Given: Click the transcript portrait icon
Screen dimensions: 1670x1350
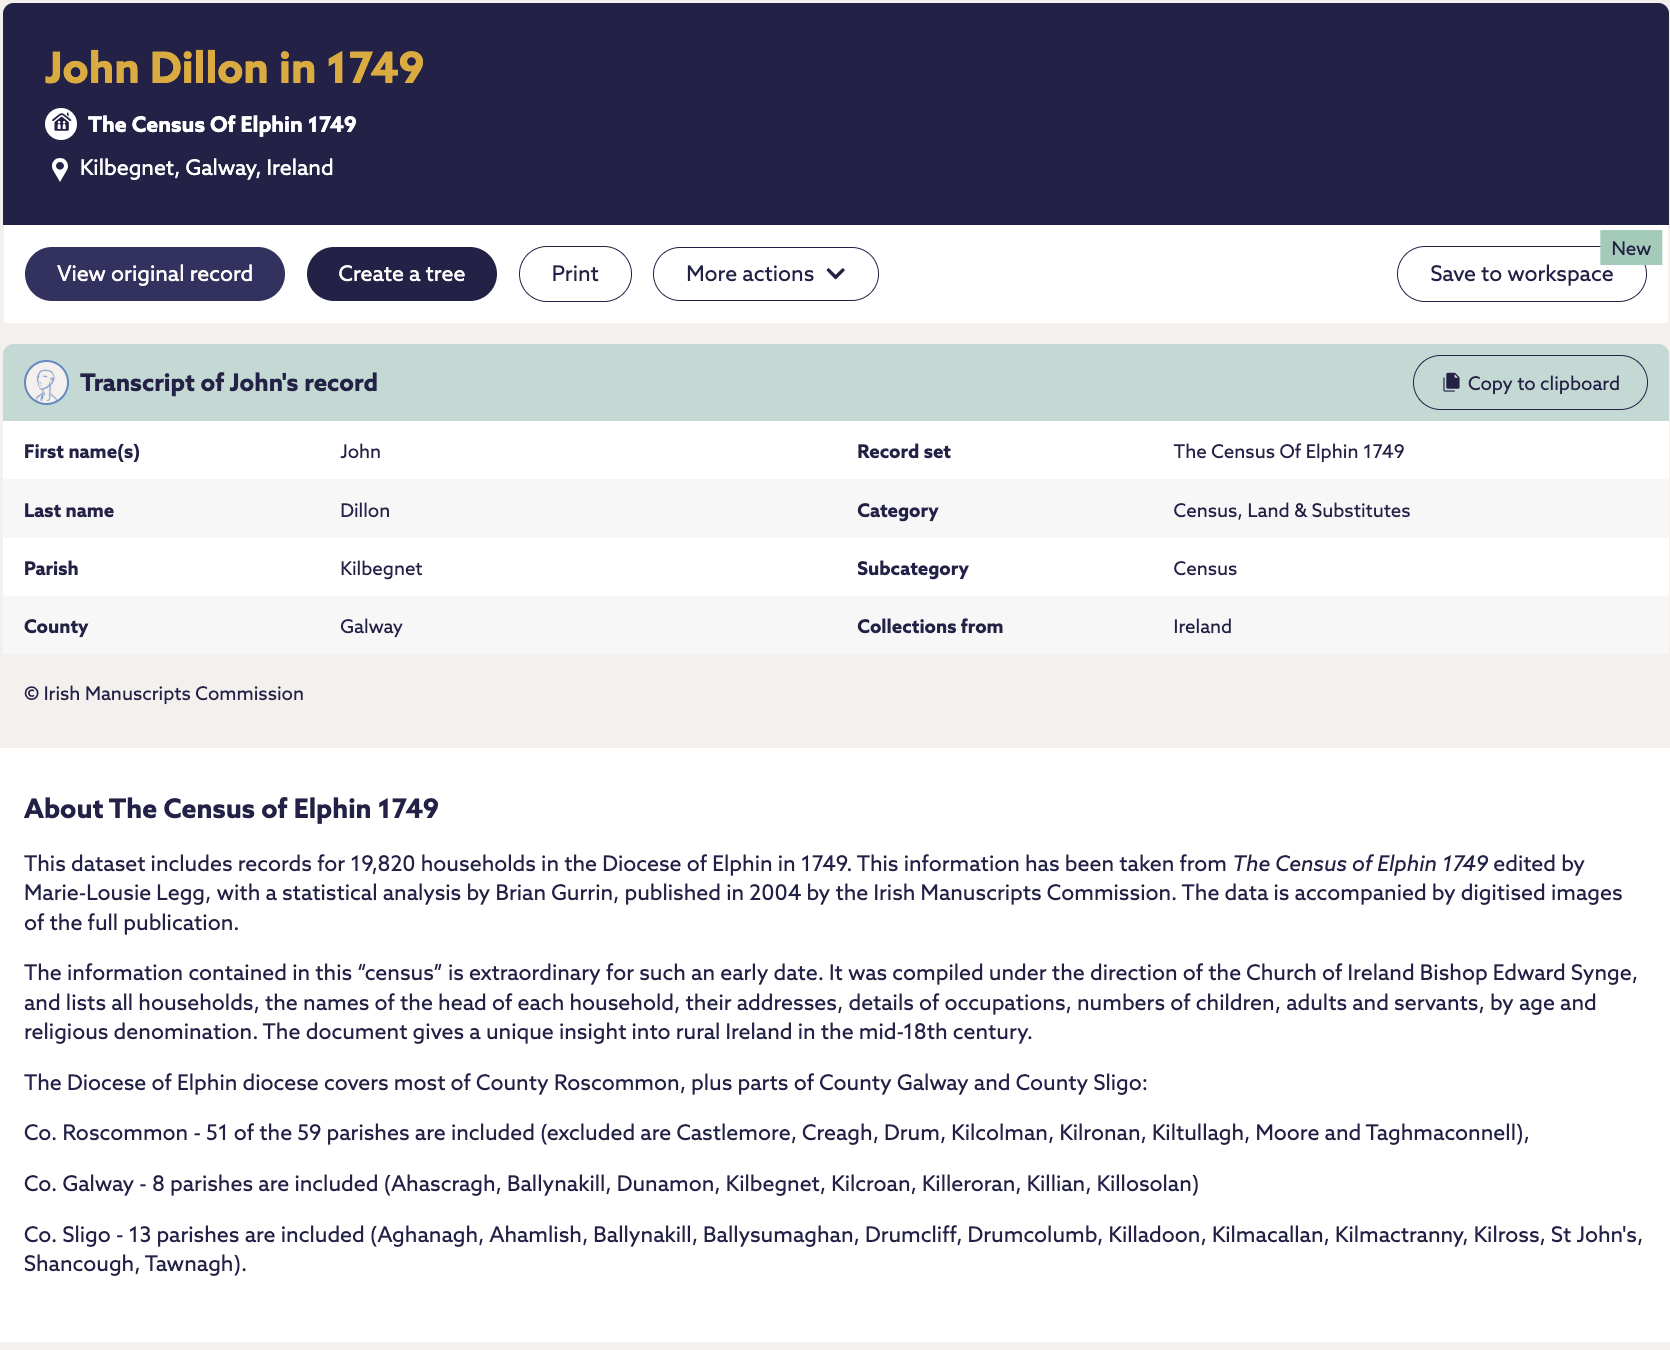Looking at the screenshot, I should click(46, 383).
